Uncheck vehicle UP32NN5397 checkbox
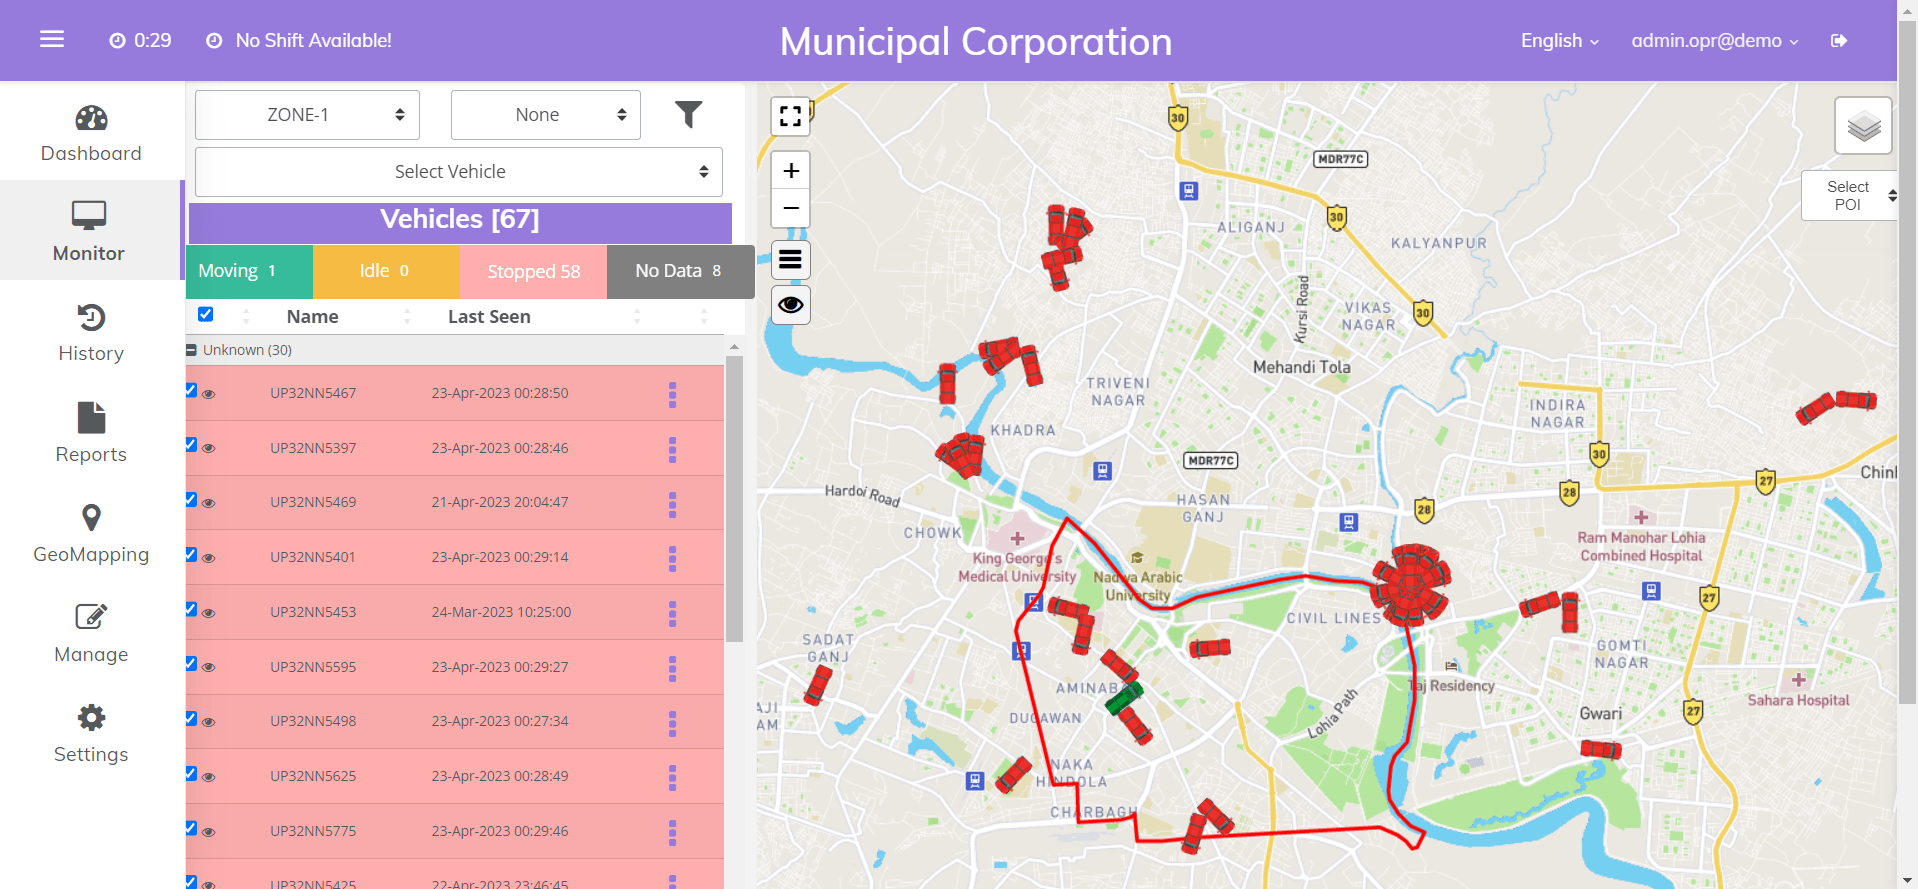 (x=191, y=444)
